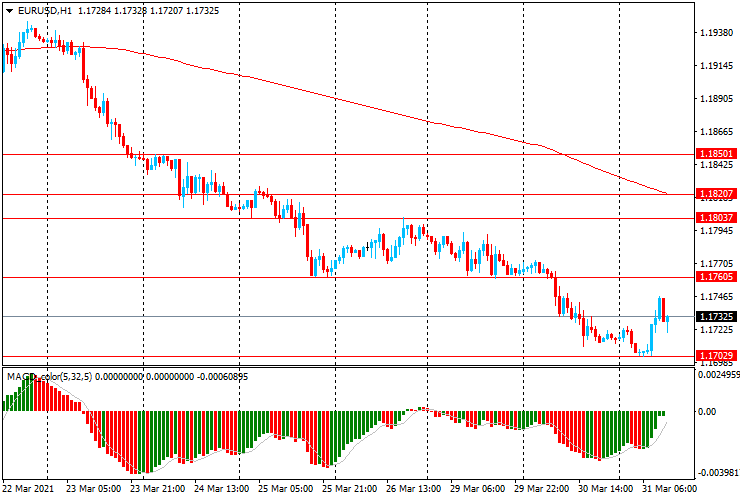The image size is (740, 500).
Task: Click the 29 Mar 22:00 time label
Action: 542,488
